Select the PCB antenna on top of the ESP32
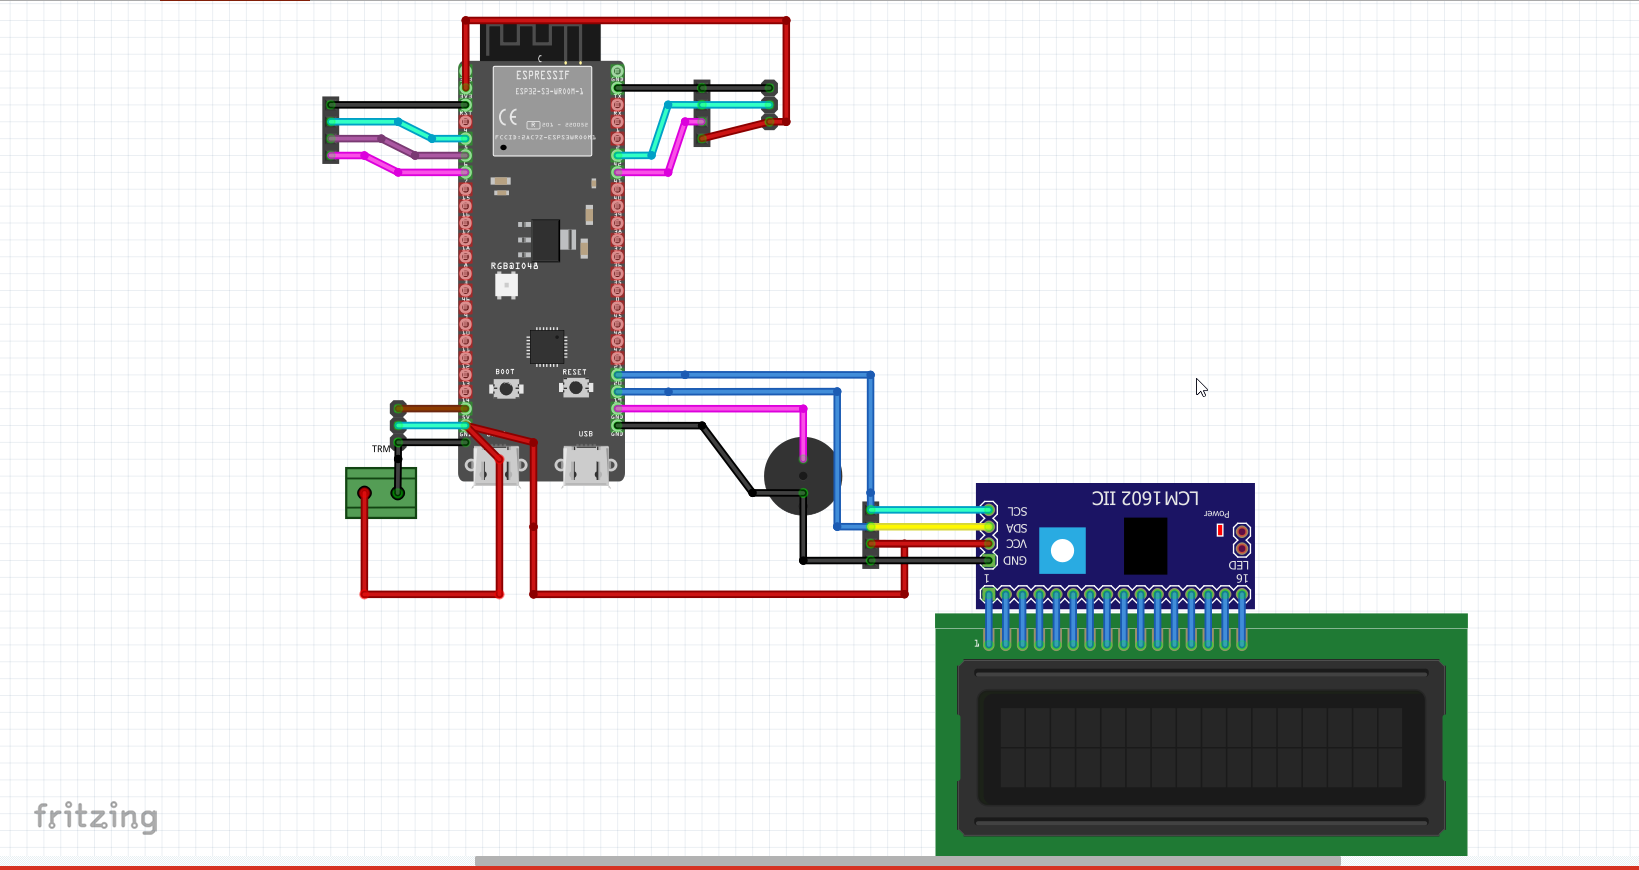The height and width of the screenshot is (870, 1639). [x=541, y=42]
